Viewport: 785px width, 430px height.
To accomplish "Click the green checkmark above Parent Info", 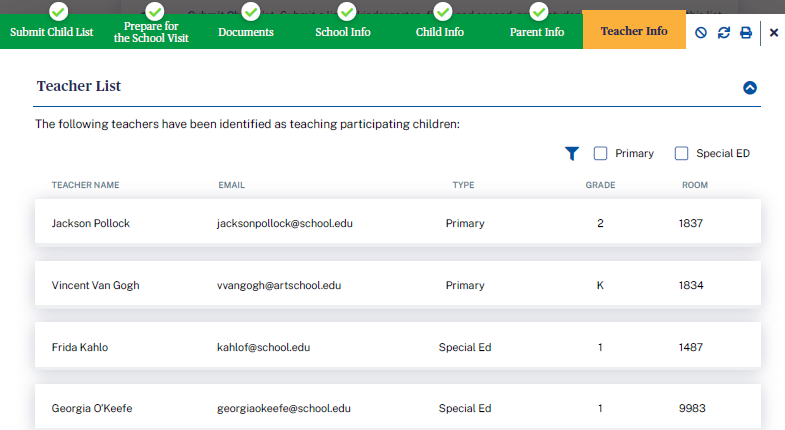I will tap(538, 12).
